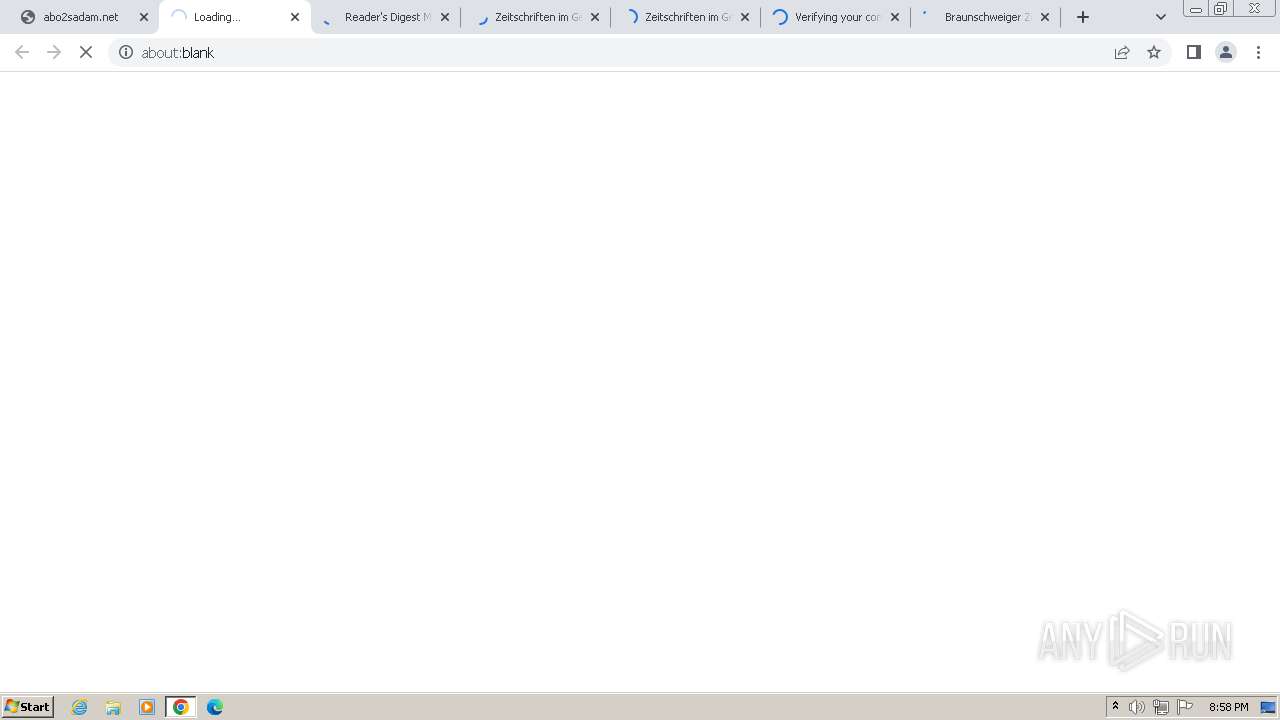Close the first Zeitschriften im tab

click(595, 17)
